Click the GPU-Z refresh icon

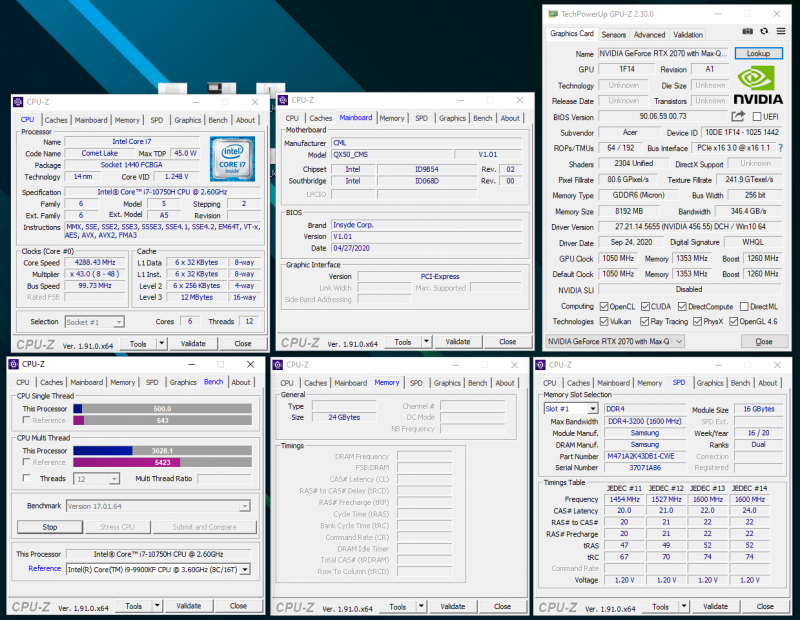point(764,32)
